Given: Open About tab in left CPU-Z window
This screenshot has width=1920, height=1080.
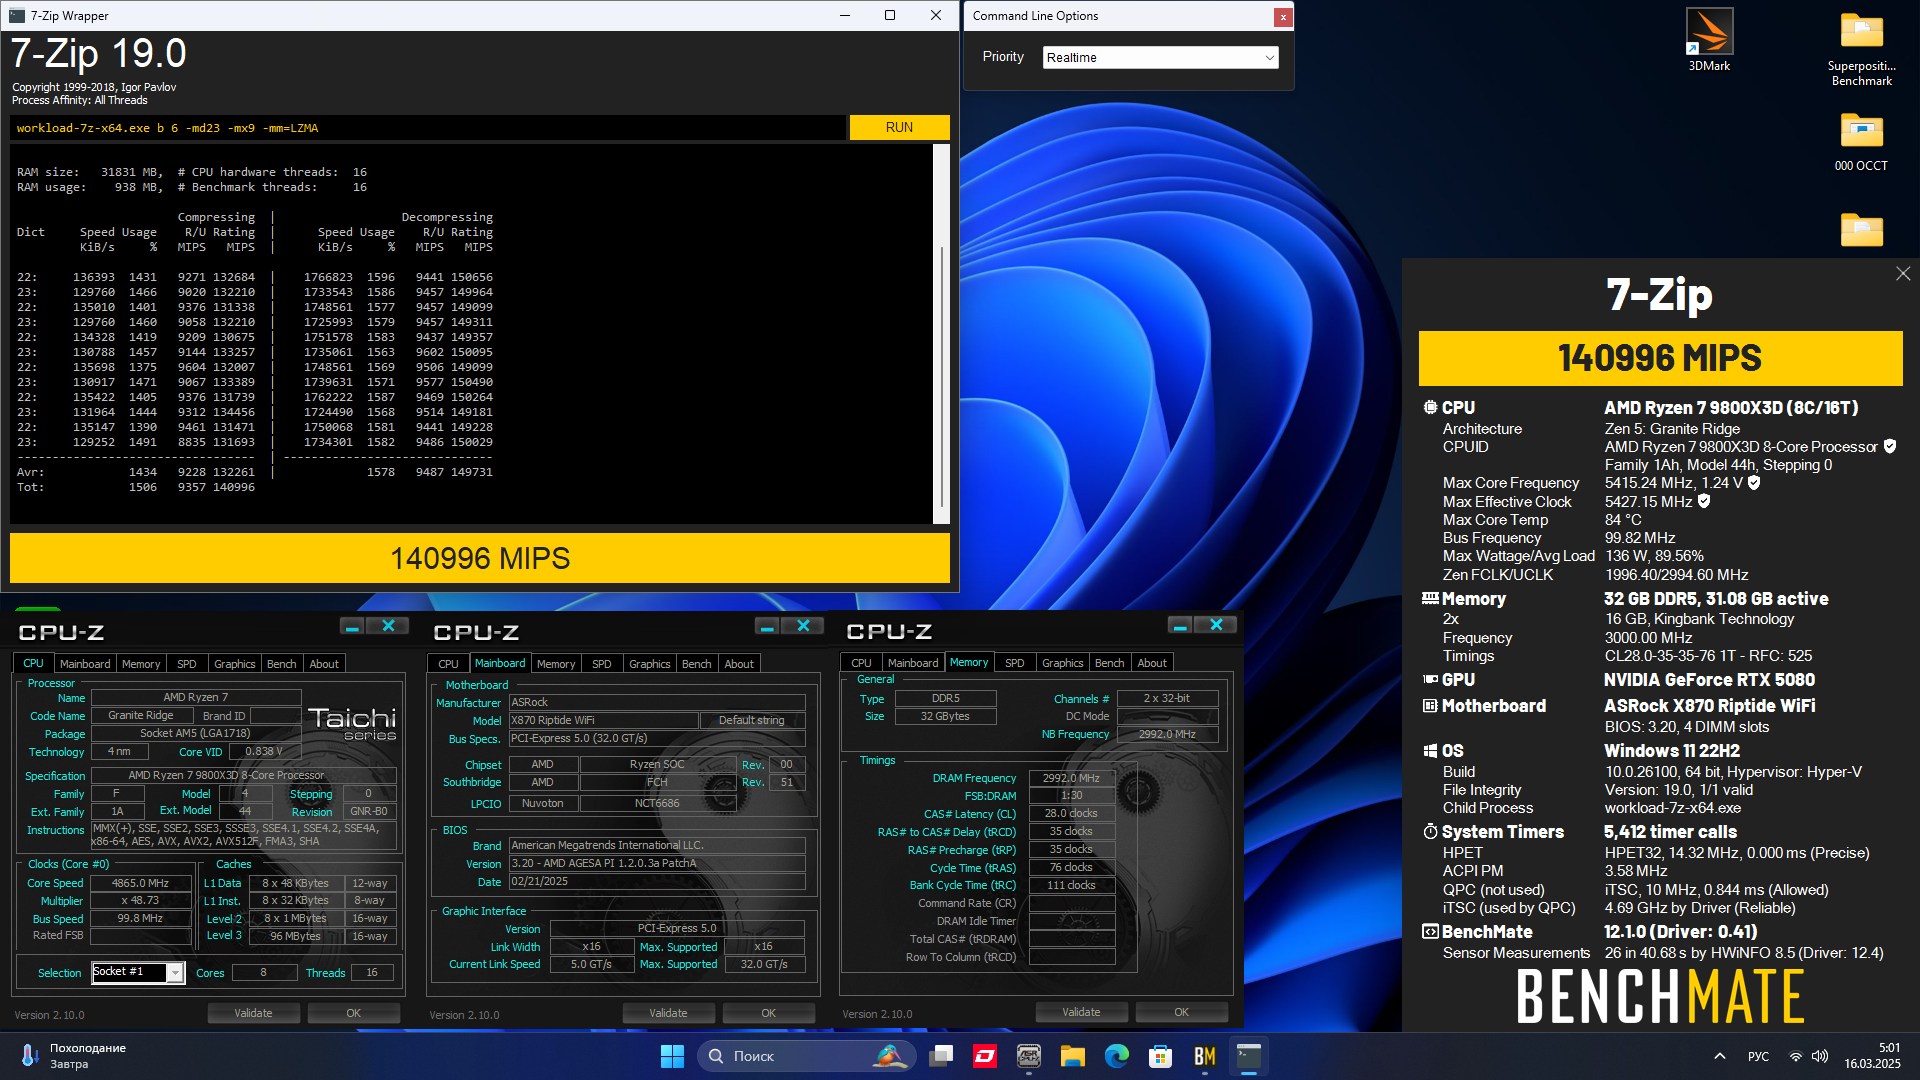Looking at the screenshot, I should 324,664.
